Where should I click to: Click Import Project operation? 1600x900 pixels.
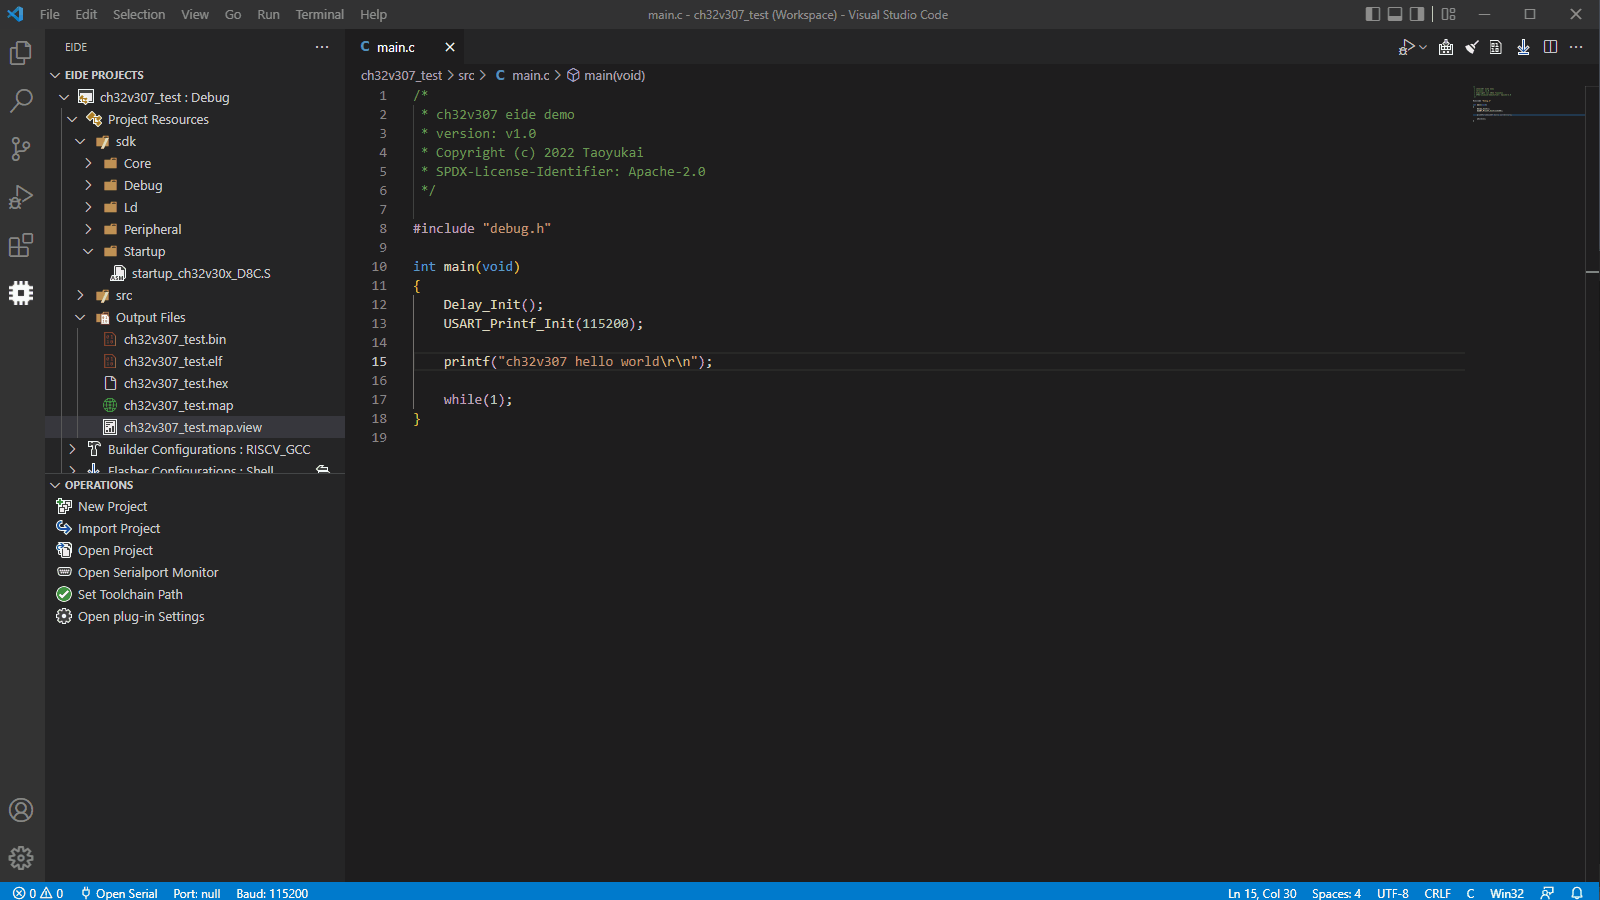pos(195,528)
